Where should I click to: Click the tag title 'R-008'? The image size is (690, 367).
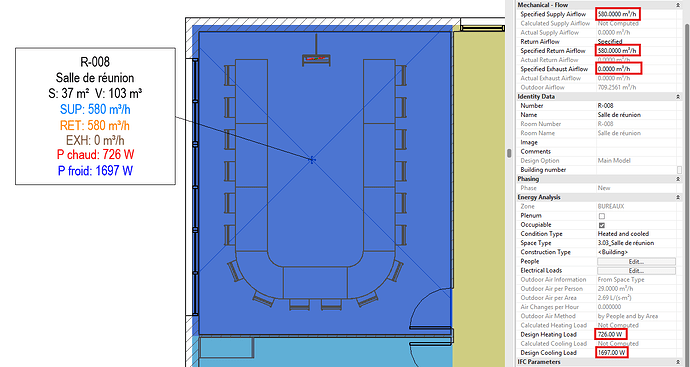[x=95, y=62]
